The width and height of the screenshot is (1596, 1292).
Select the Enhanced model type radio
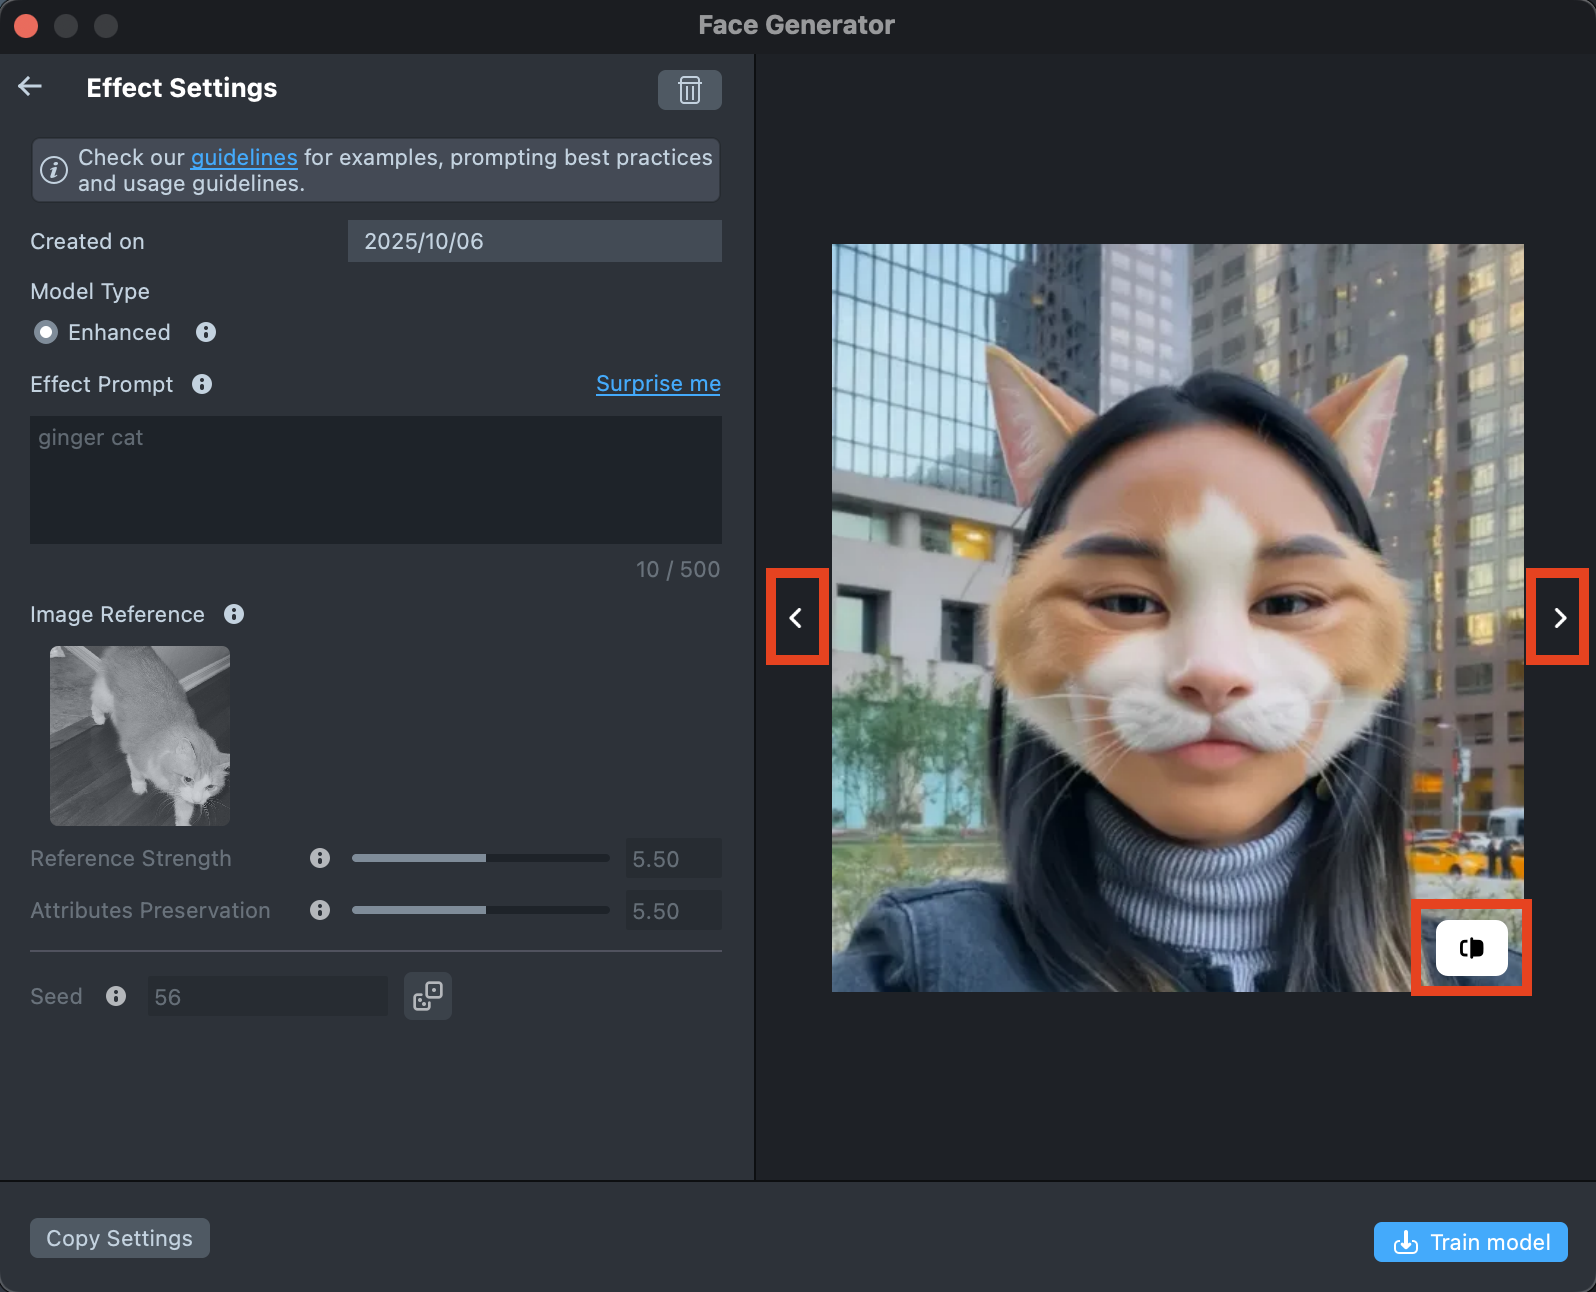point(46,332)
